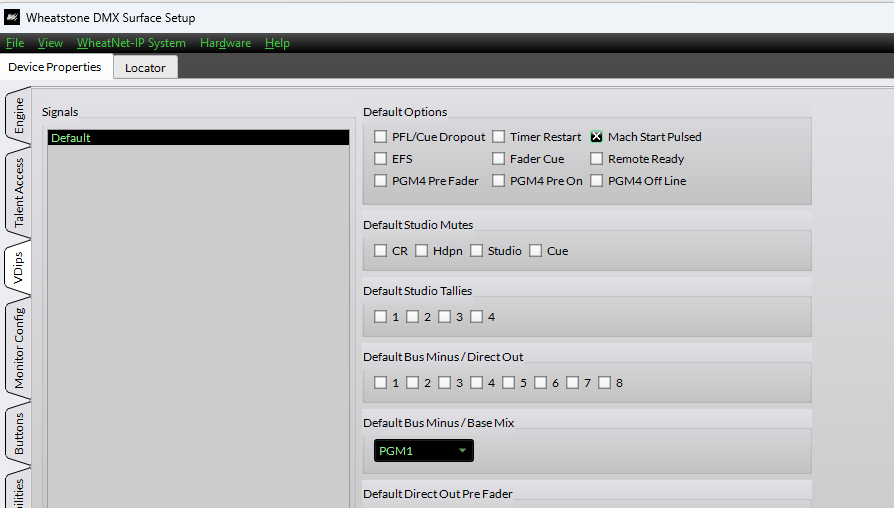Open the Hardware menu
This screenshot has width=894, height=508.
coord(225,43)
